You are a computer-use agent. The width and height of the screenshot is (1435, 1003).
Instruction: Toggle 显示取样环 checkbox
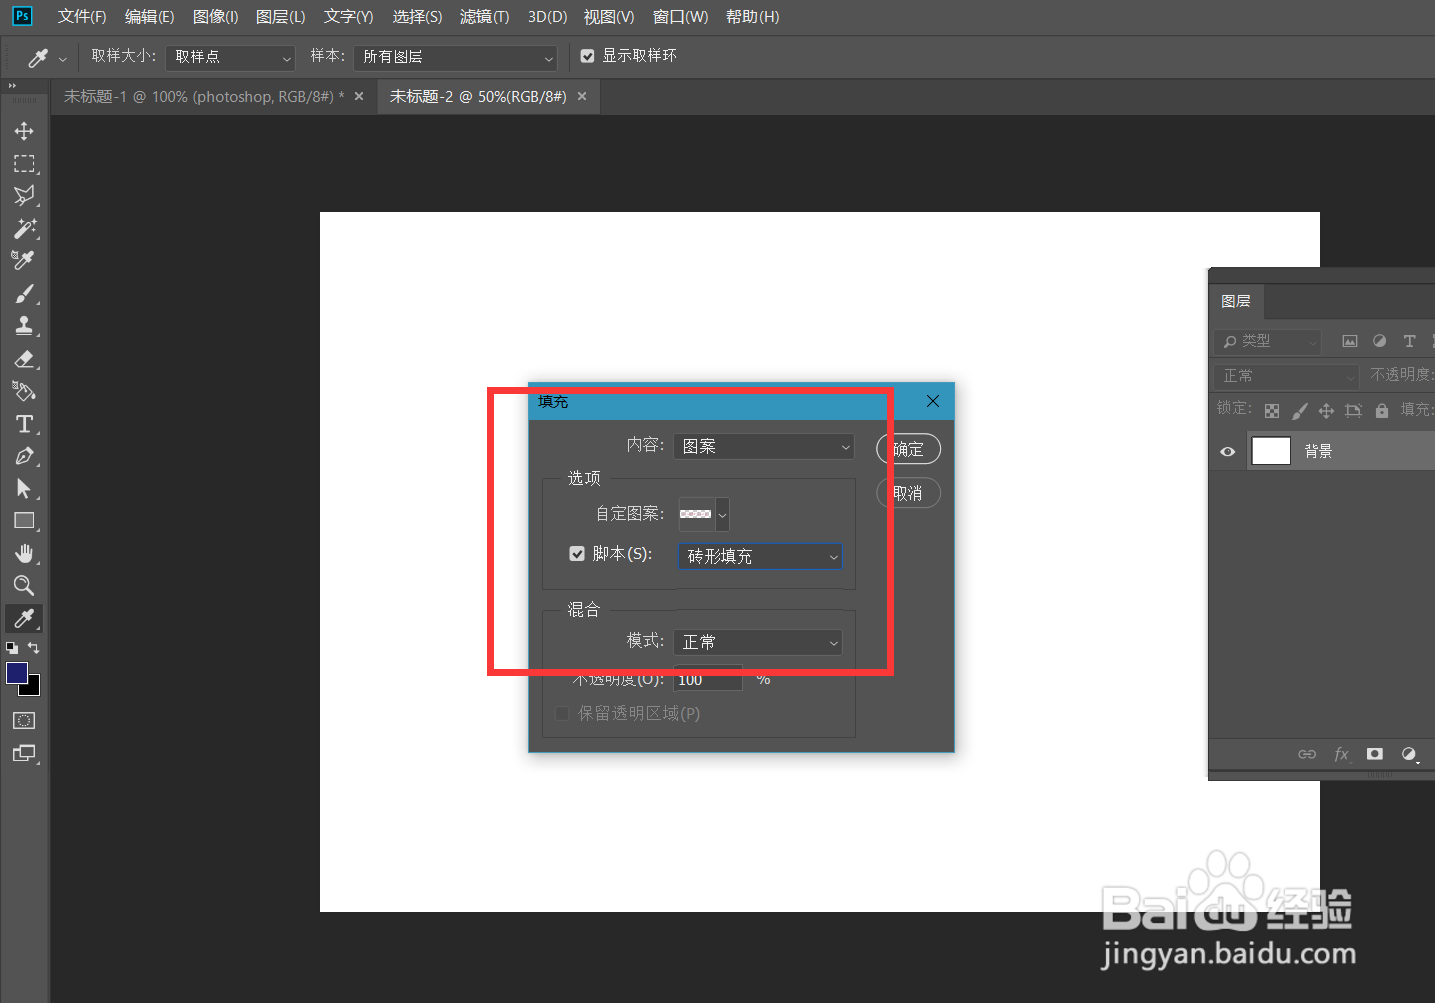[x=587, y=56]
